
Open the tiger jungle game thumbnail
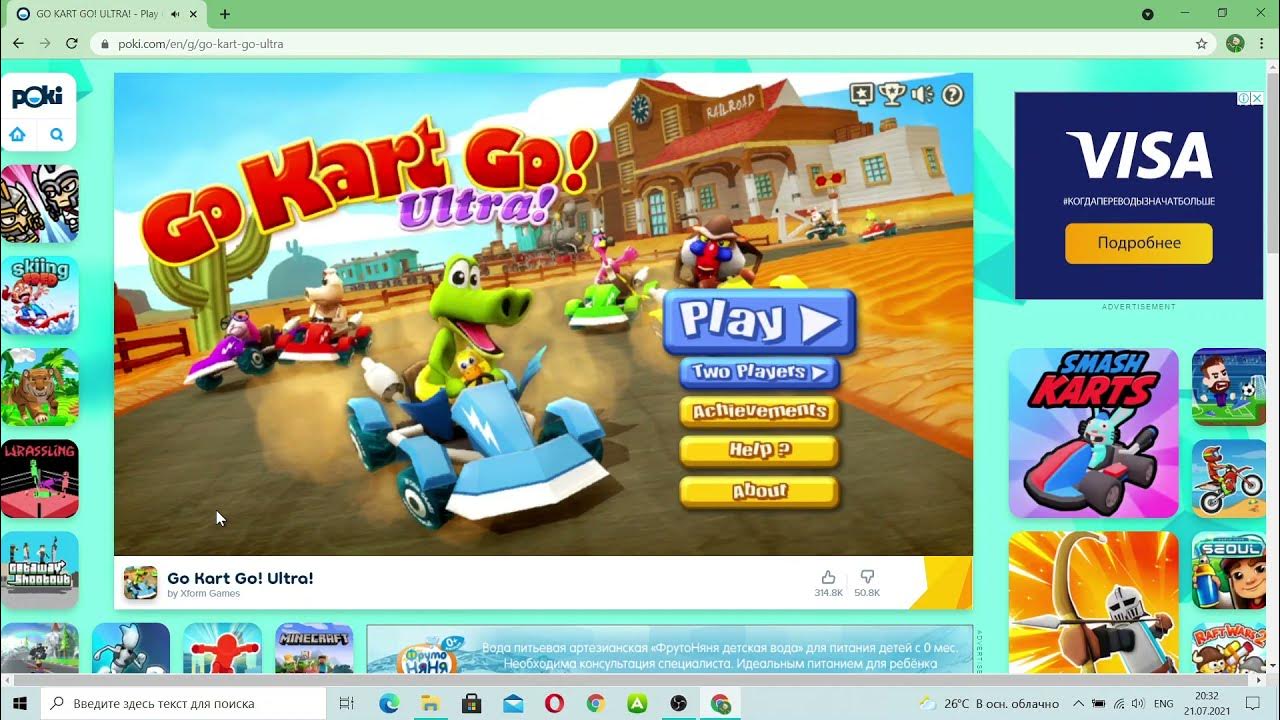(40, 387)
